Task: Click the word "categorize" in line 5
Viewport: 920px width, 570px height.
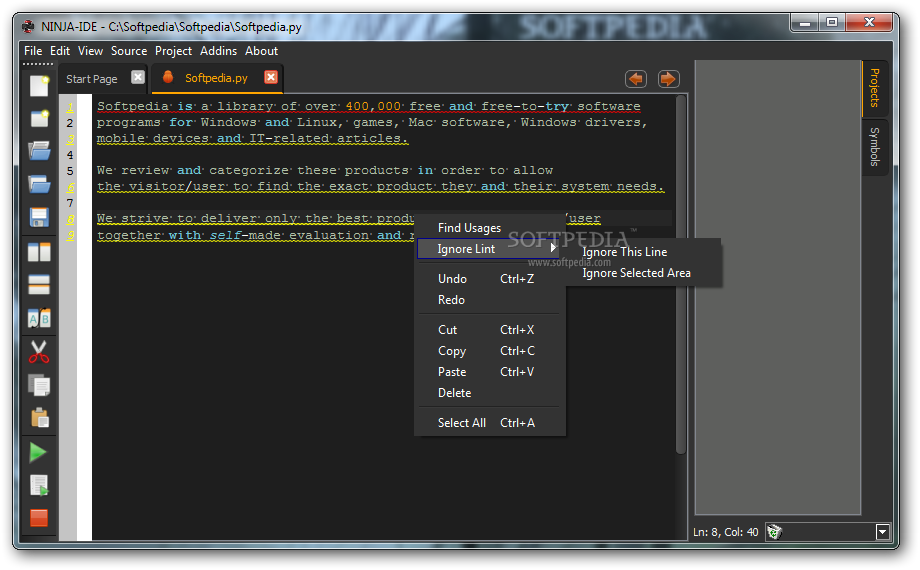Action: coord(249,170)
